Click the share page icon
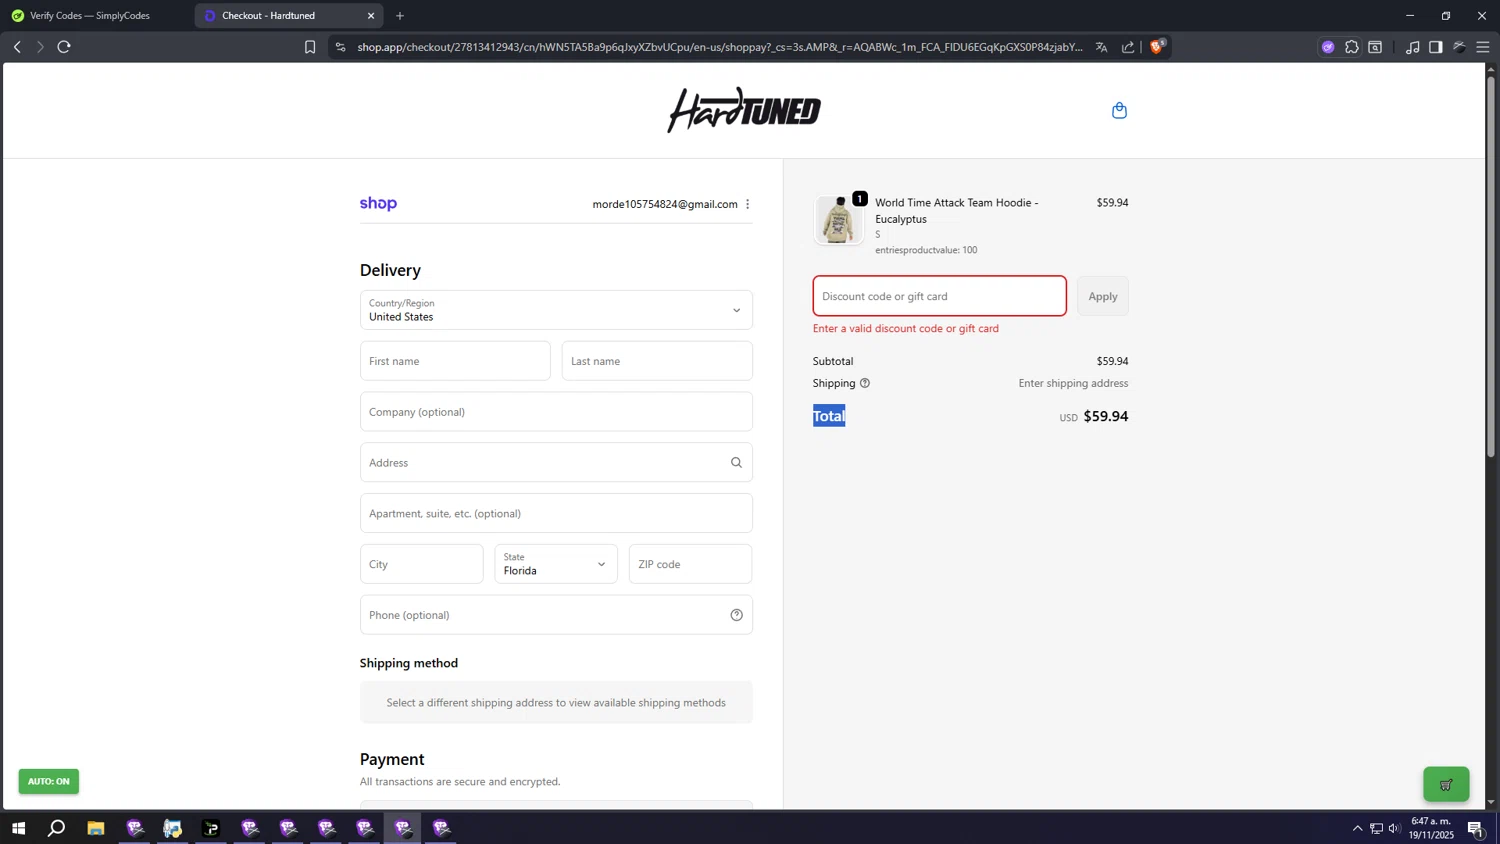The height and width of the screenshot is (844, 1500). coord(1128,47)
